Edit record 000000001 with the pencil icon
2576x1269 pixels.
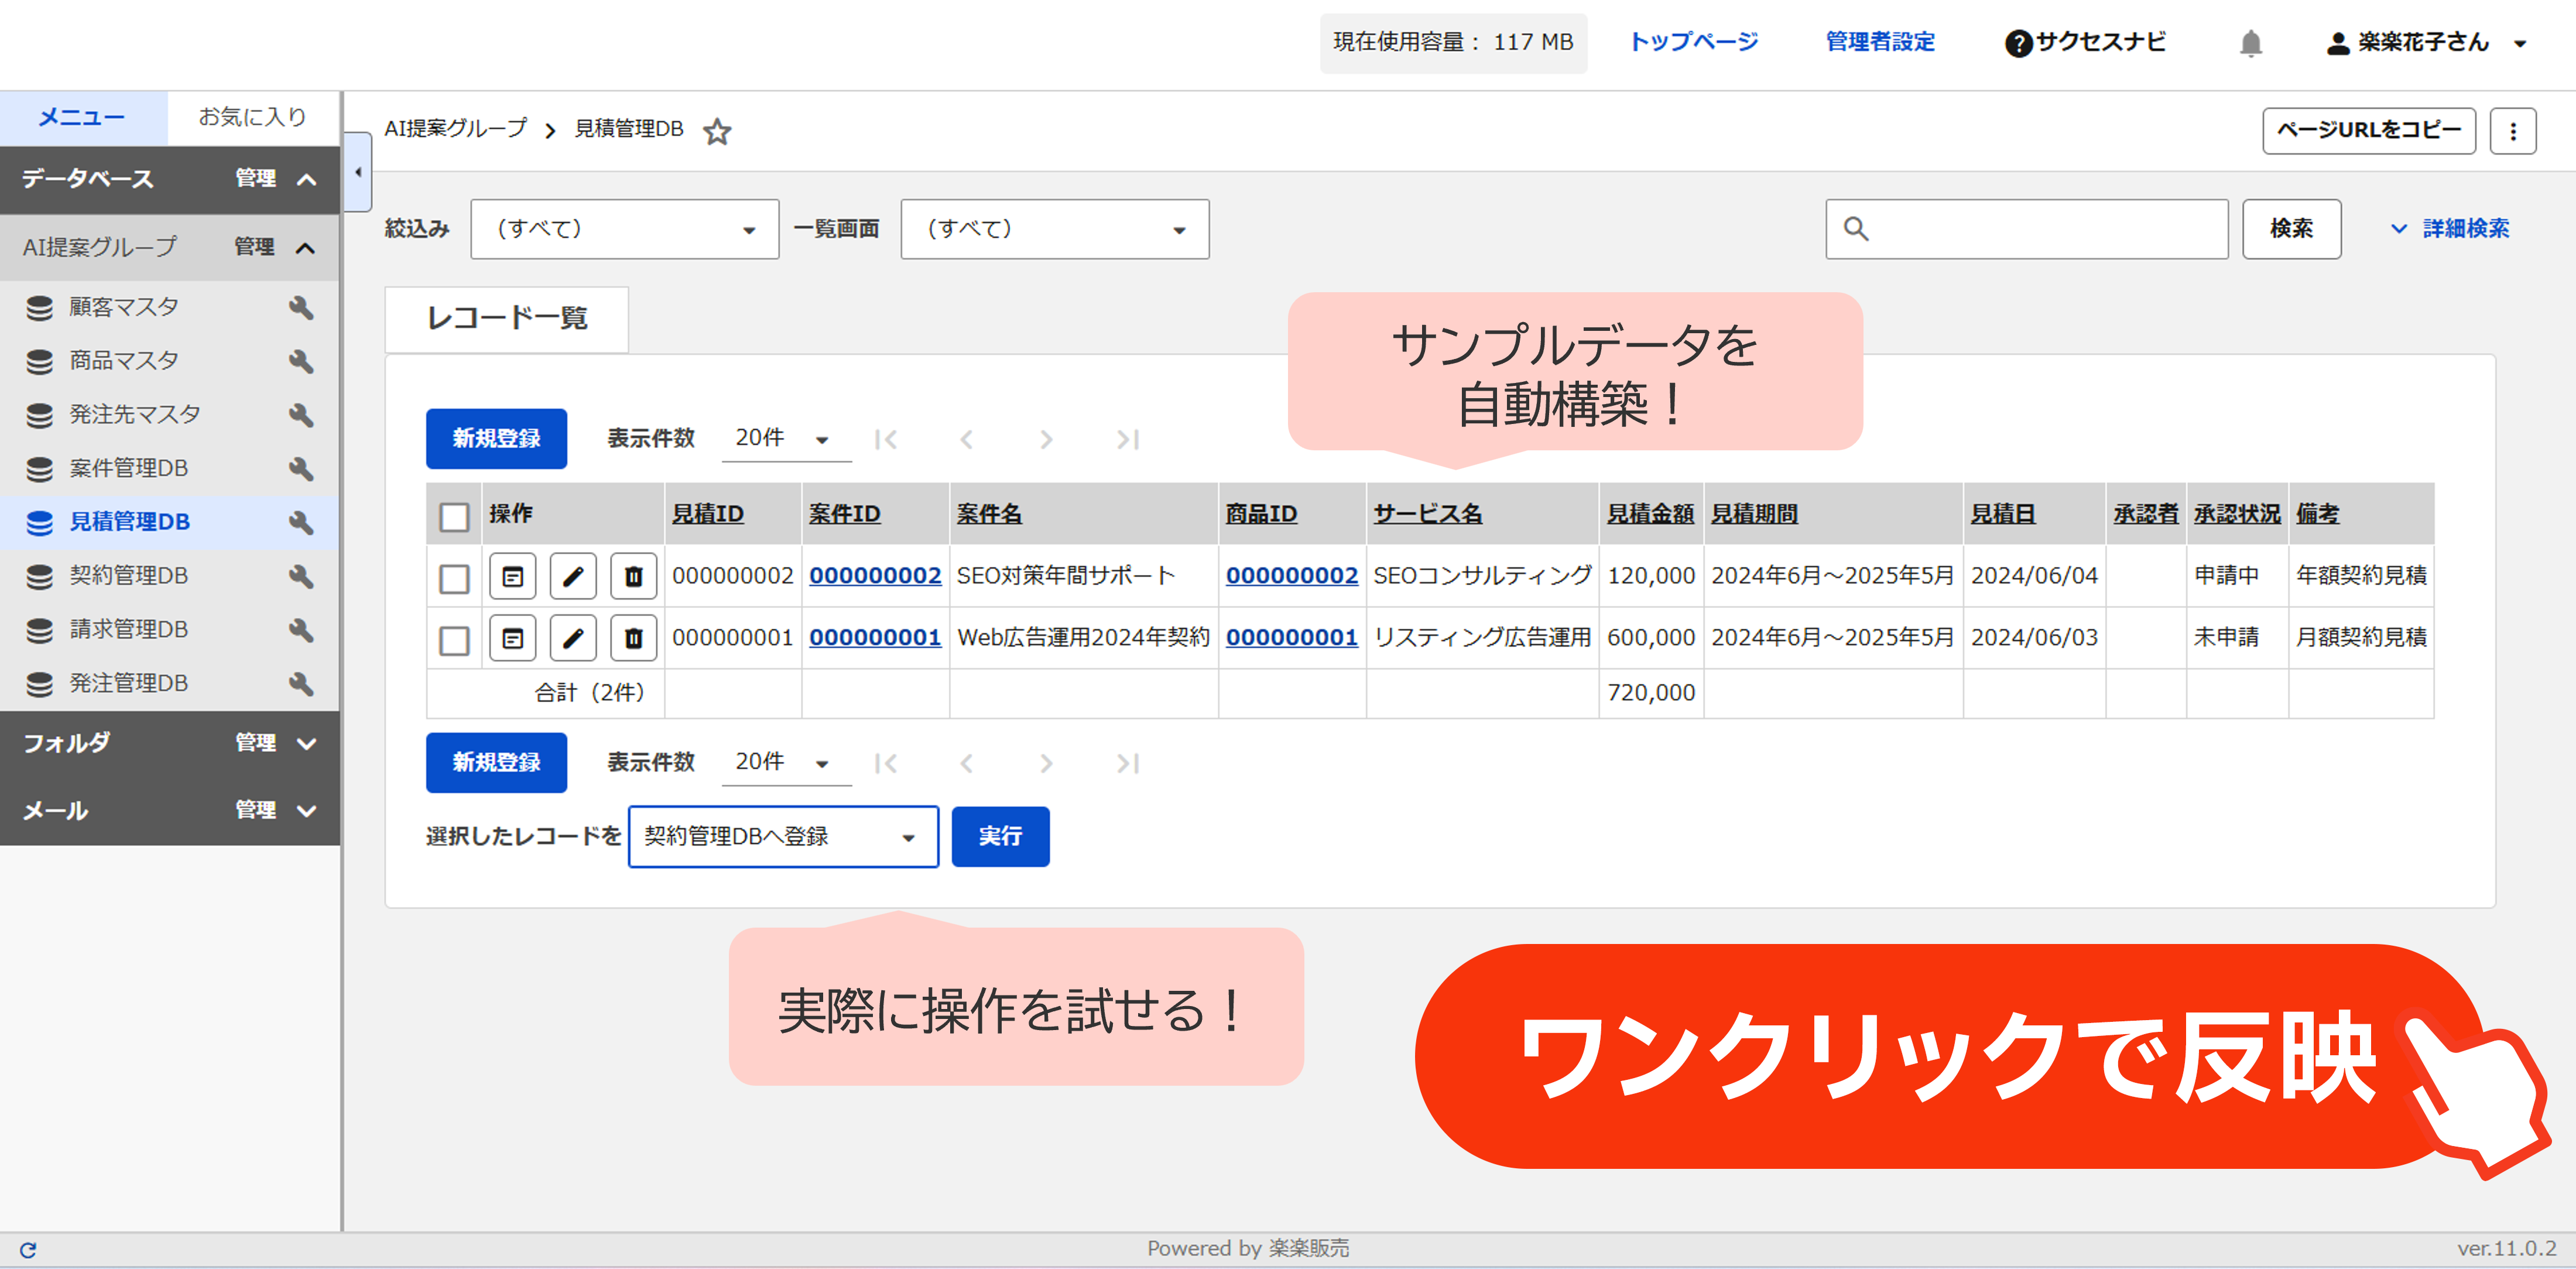click(573, 638)
